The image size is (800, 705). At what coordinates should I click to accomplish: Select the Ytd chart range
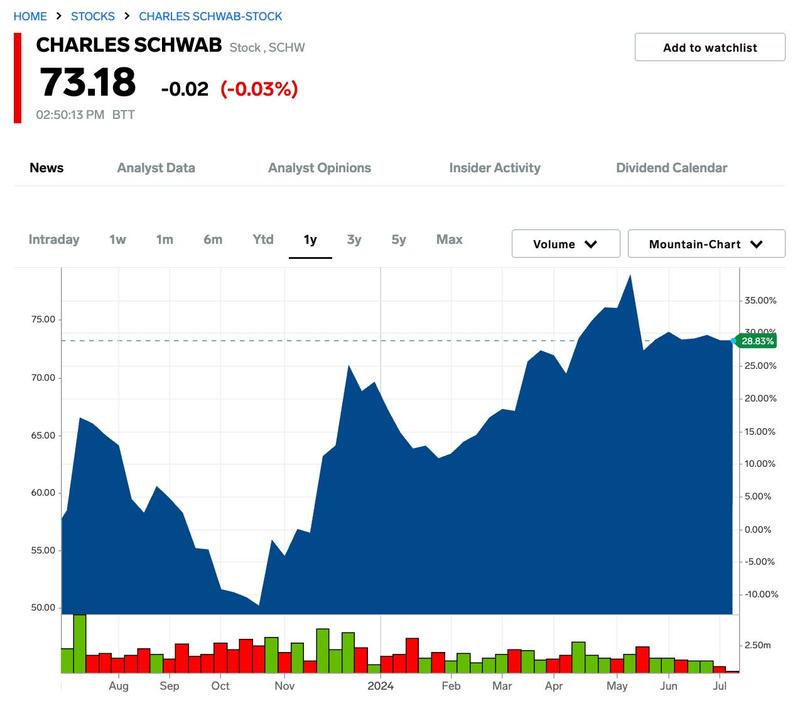point(263,240)
